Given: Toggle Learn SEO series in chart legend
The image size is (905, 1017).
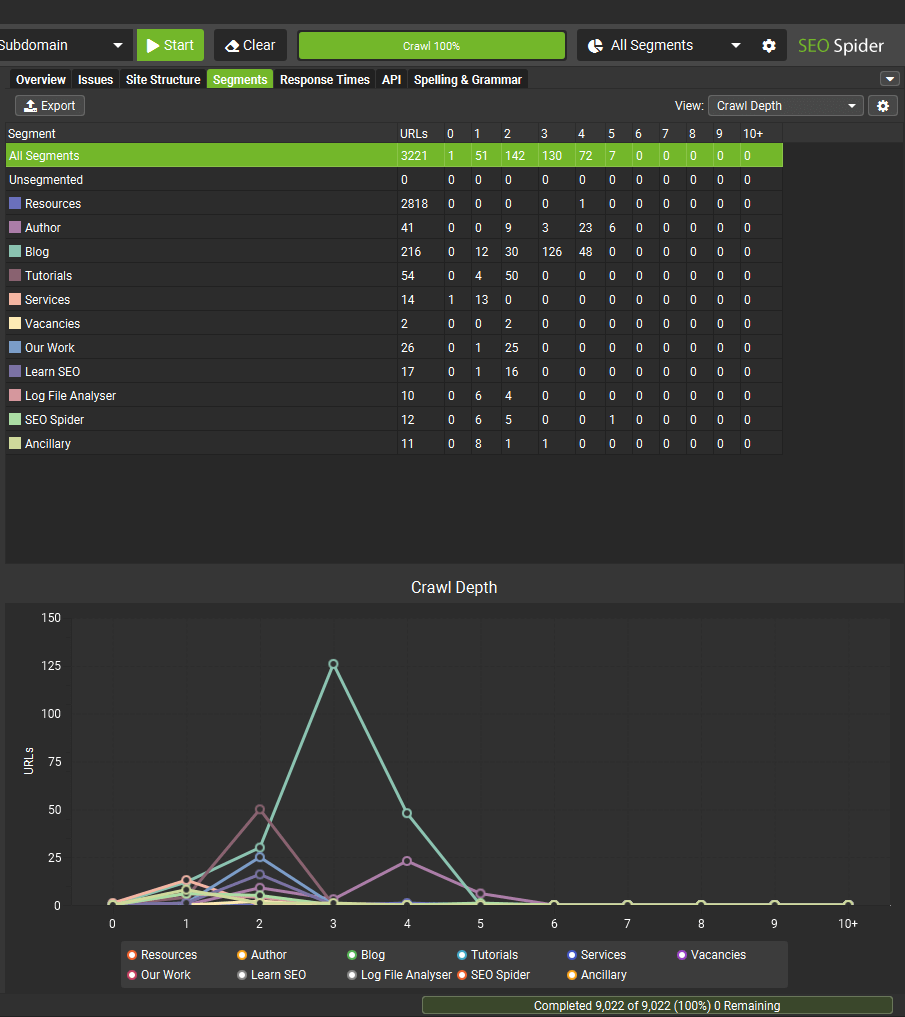Looking at the screenshot, I should tap(272, 975).
